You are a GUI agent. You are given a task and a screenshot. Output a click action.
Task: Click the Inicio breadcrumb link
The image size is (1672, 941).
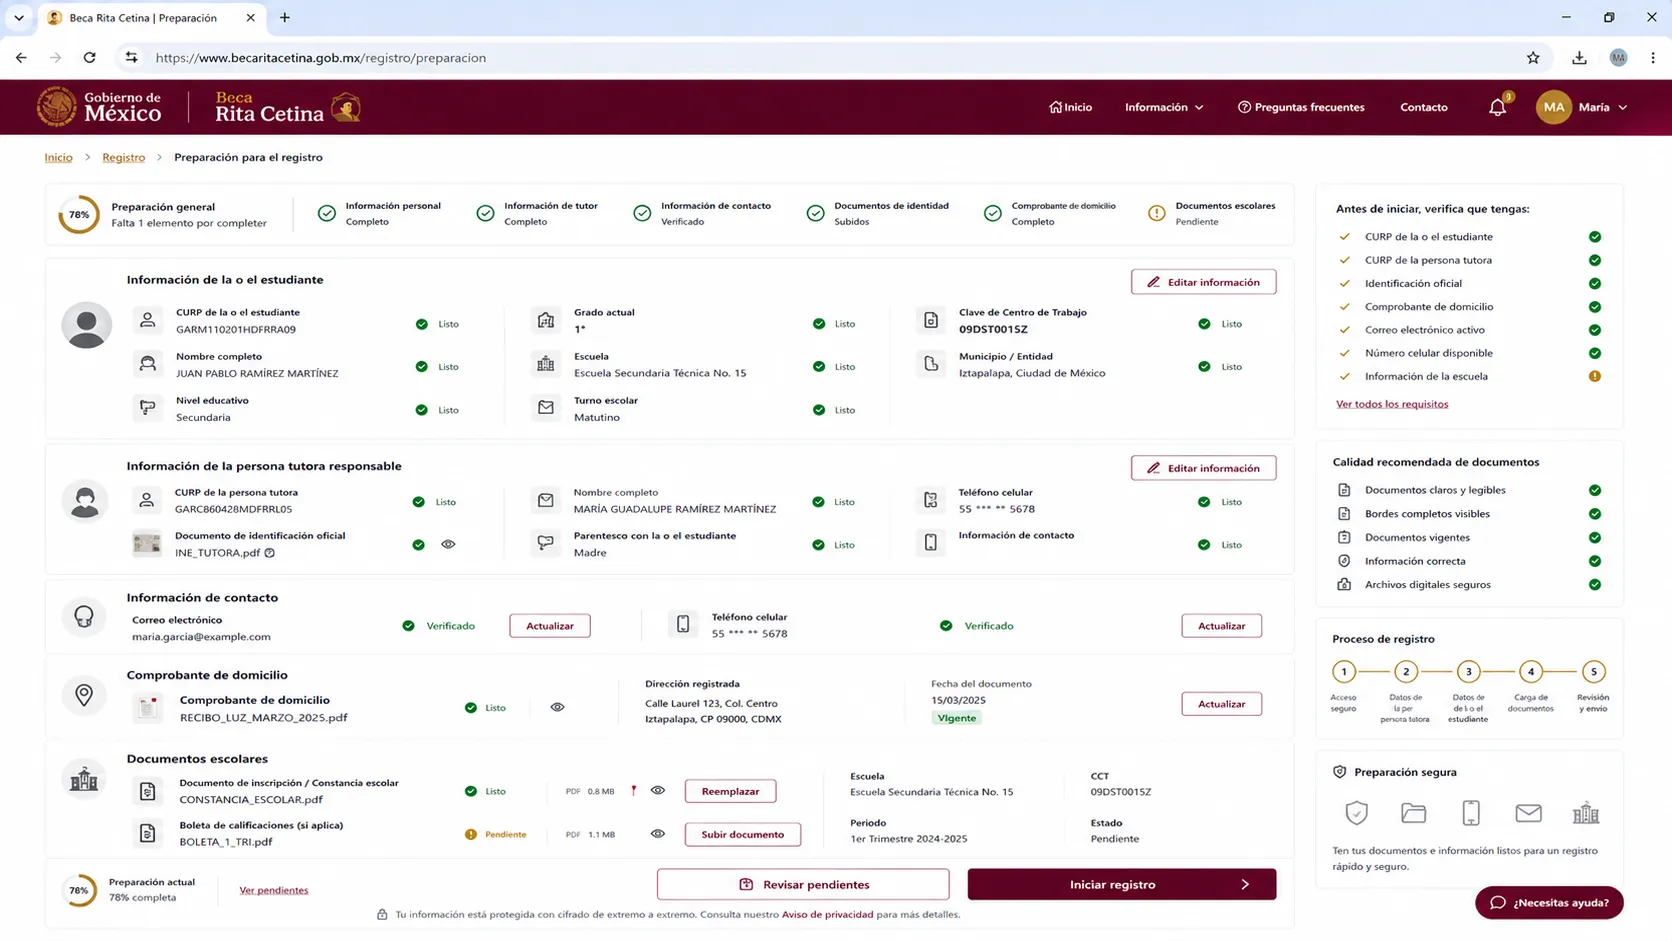click(58, 157)
